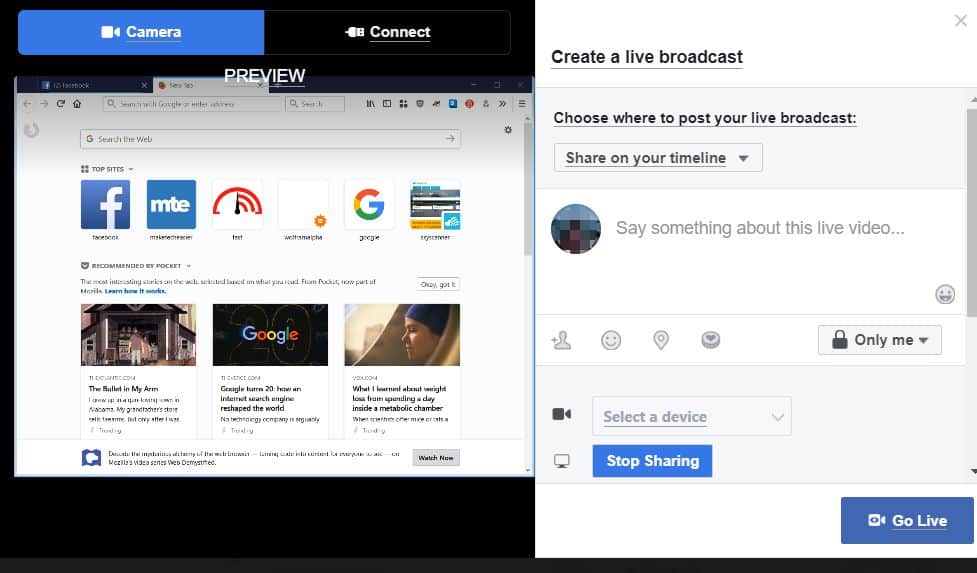Click the Okay, got it button
977x573 pixels.
(438, 284)
